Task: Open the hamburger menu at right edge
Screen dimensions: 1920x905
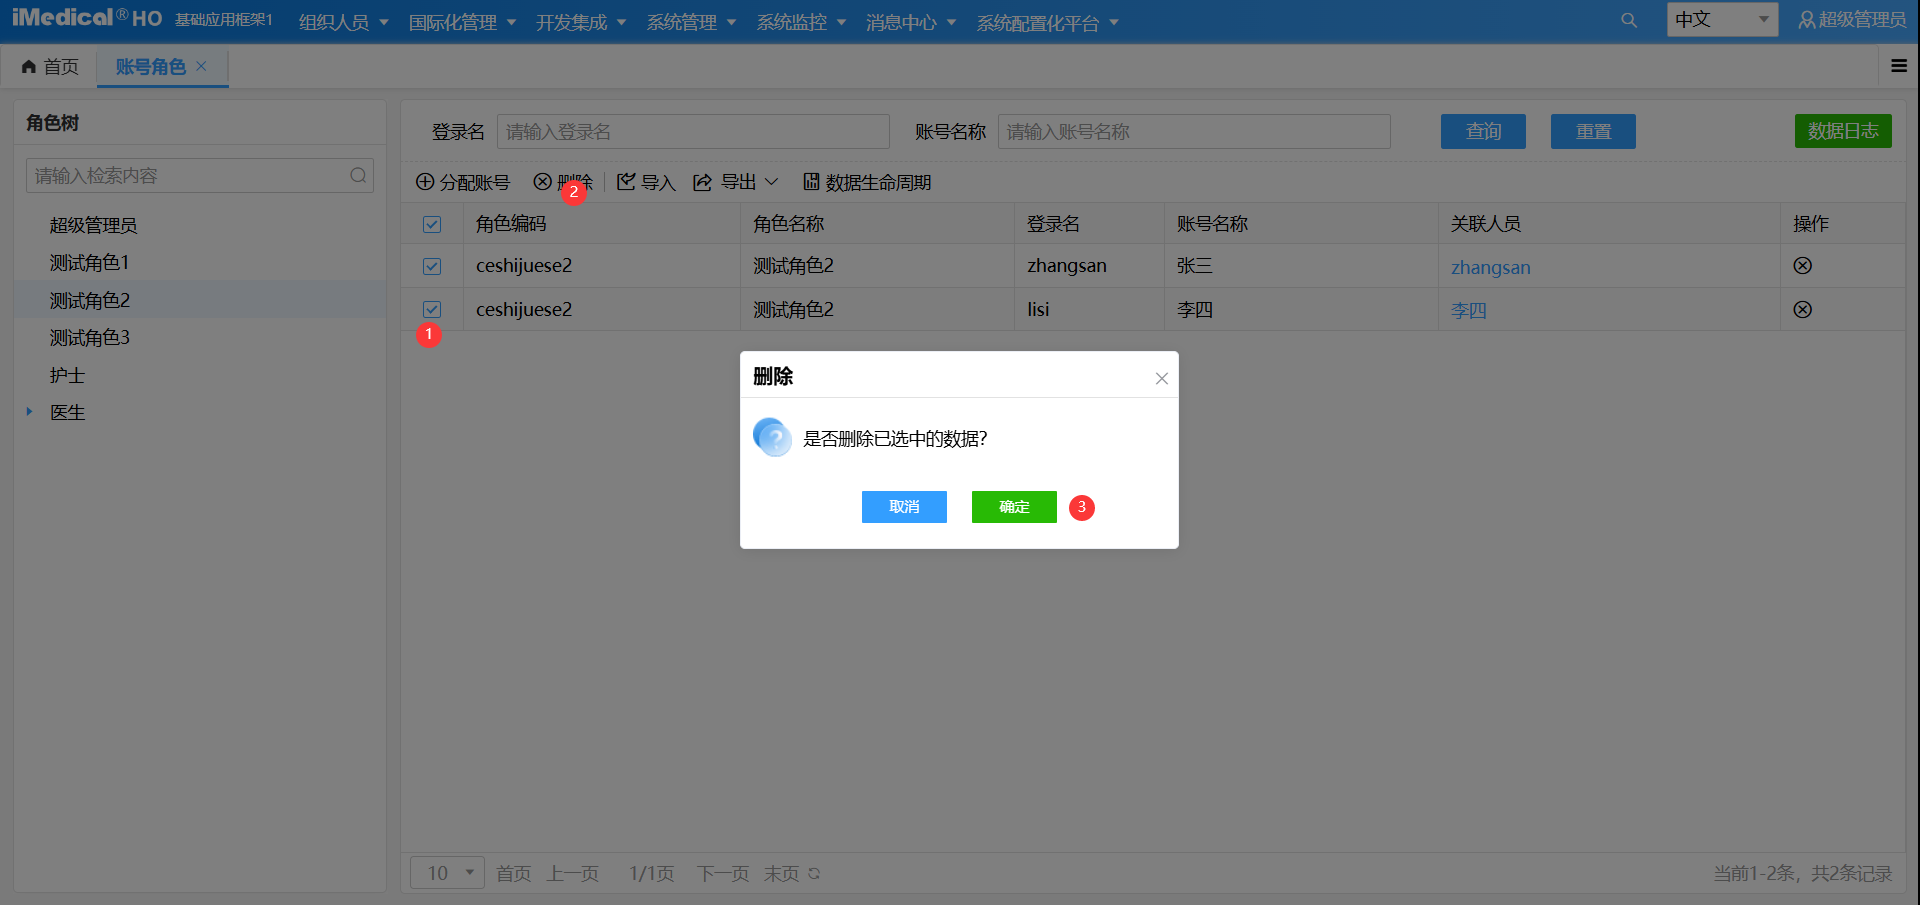Action: (1898, 66)
